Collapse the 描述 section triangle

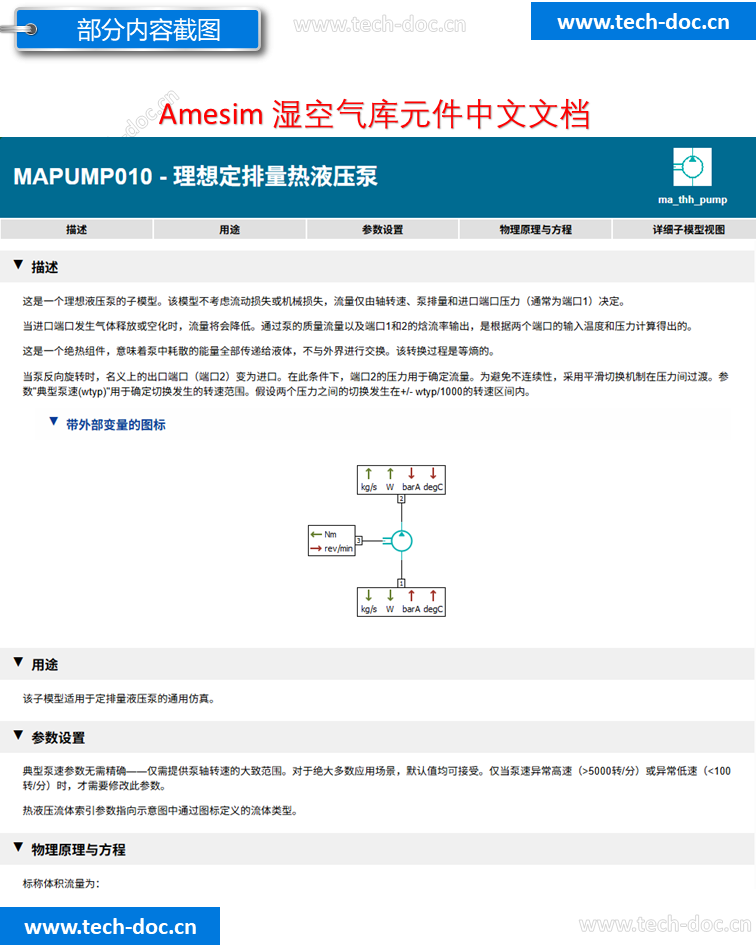[18, 265]
